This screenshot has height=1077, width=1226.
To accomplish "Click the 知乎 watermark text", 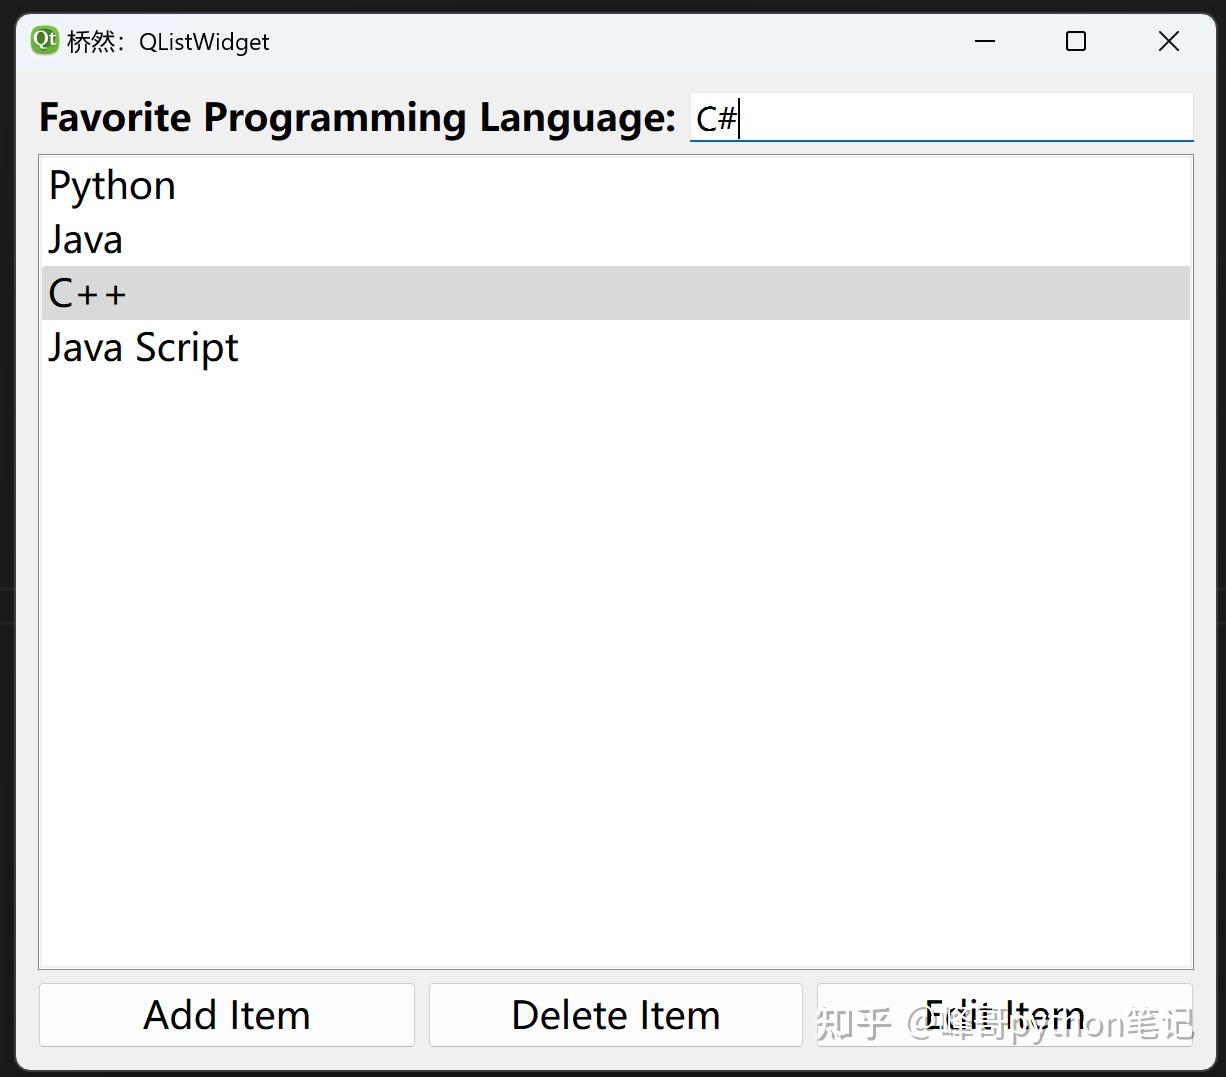I will click(853, 1024).
